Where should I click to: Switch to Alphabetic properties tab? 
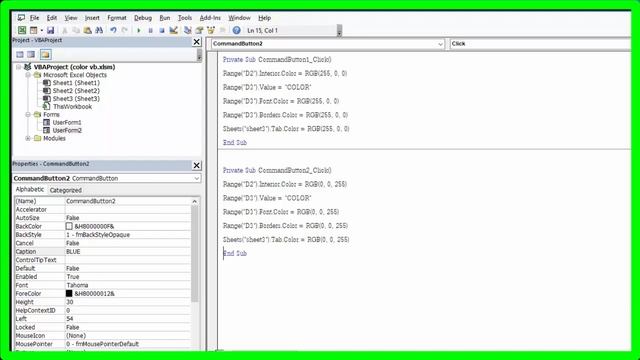point(29,190)
